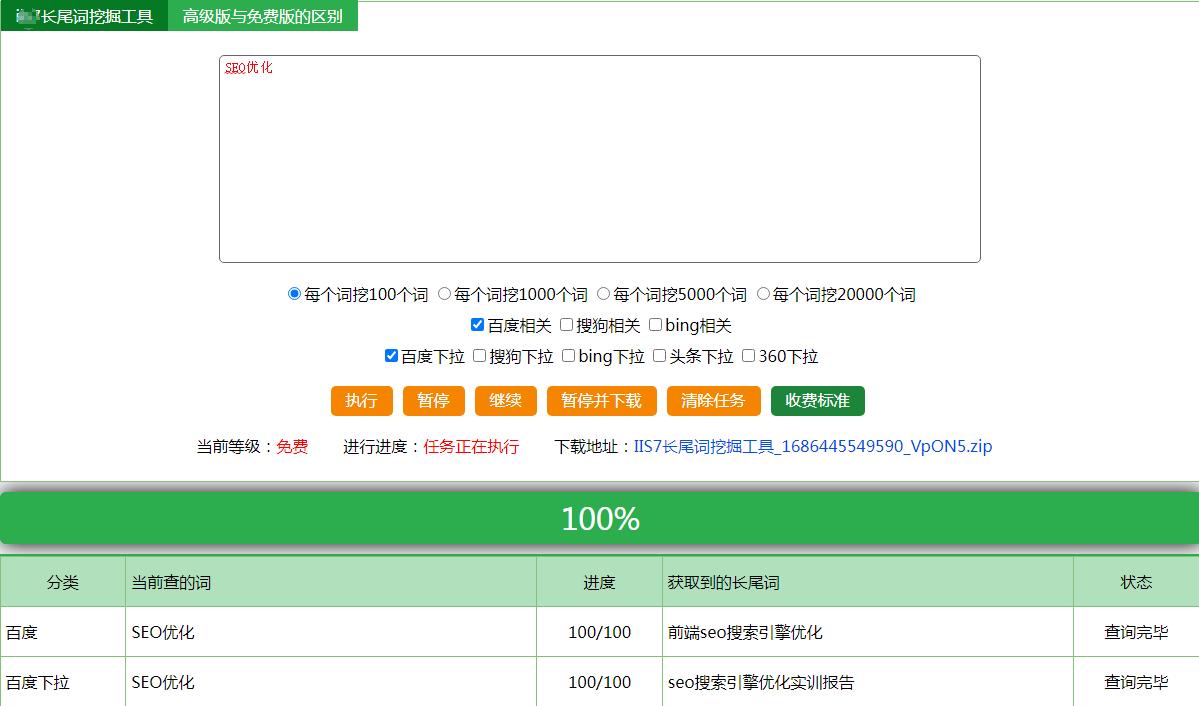Click the 执行 button to start mining
The image size is (1199, 706).
click(x=361, y=400)
